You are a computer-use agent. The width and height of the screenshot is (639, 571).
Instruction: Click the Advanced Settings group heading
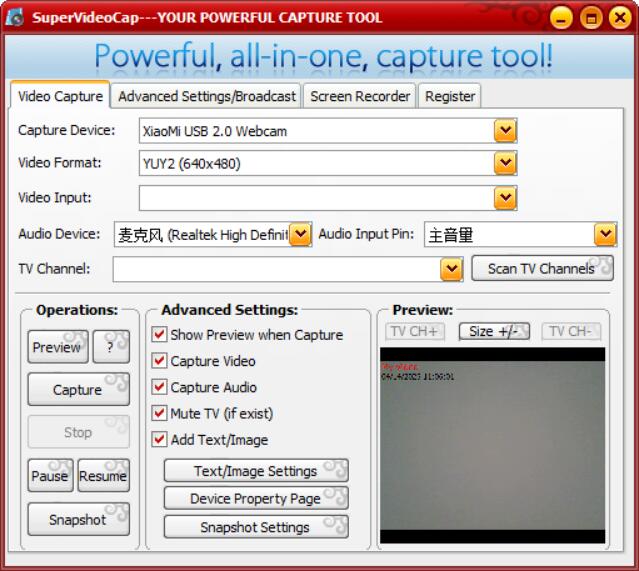pyautogui.click(x=230, y=310)
